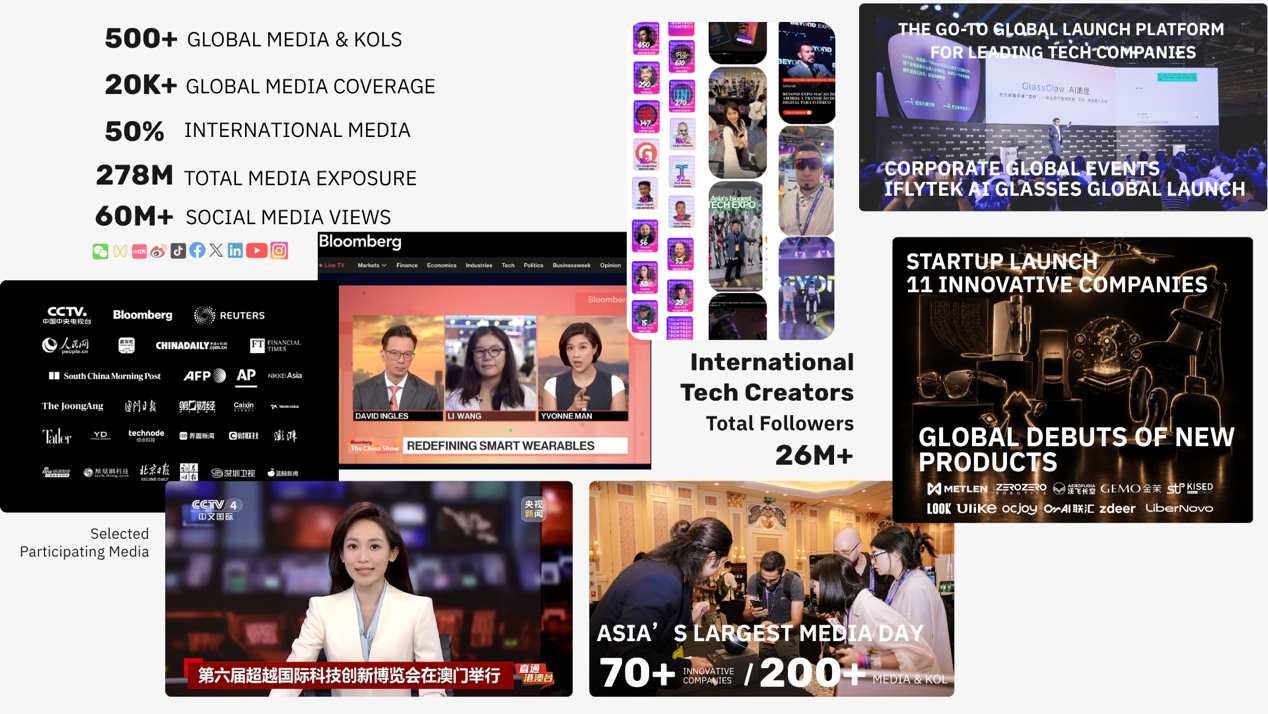Click the LiberNovo brand logo
Viewport: 1268px width, 714px height.
tap(1179, 508)
